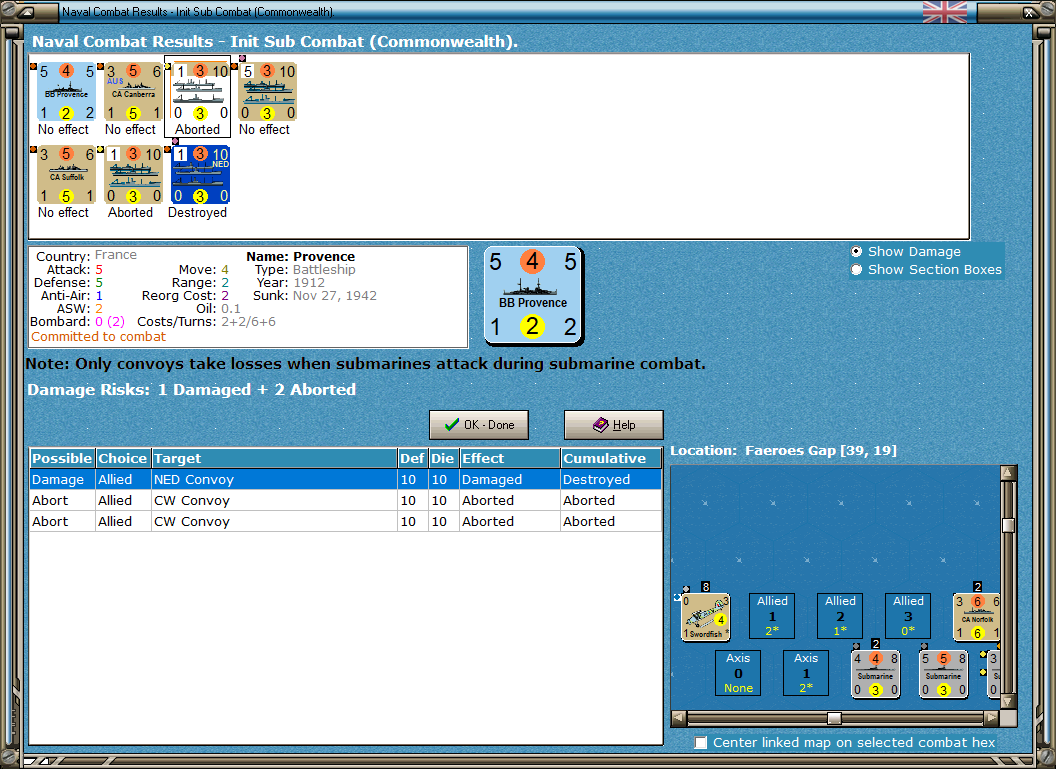Screen dimensions: 1056x769
Task: Click the Possible column header
Action: (x=62, y=458)
